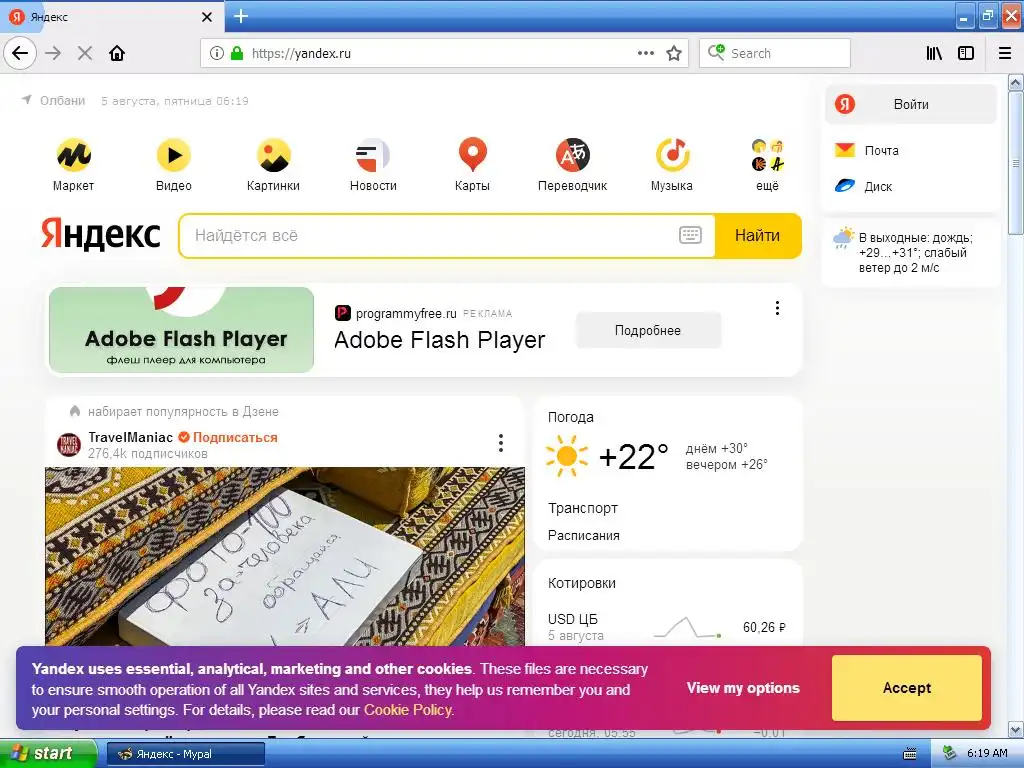Click View my options in cookie banner
Image resolution: width=1024 pixels, height=768 pixels.
743,688
